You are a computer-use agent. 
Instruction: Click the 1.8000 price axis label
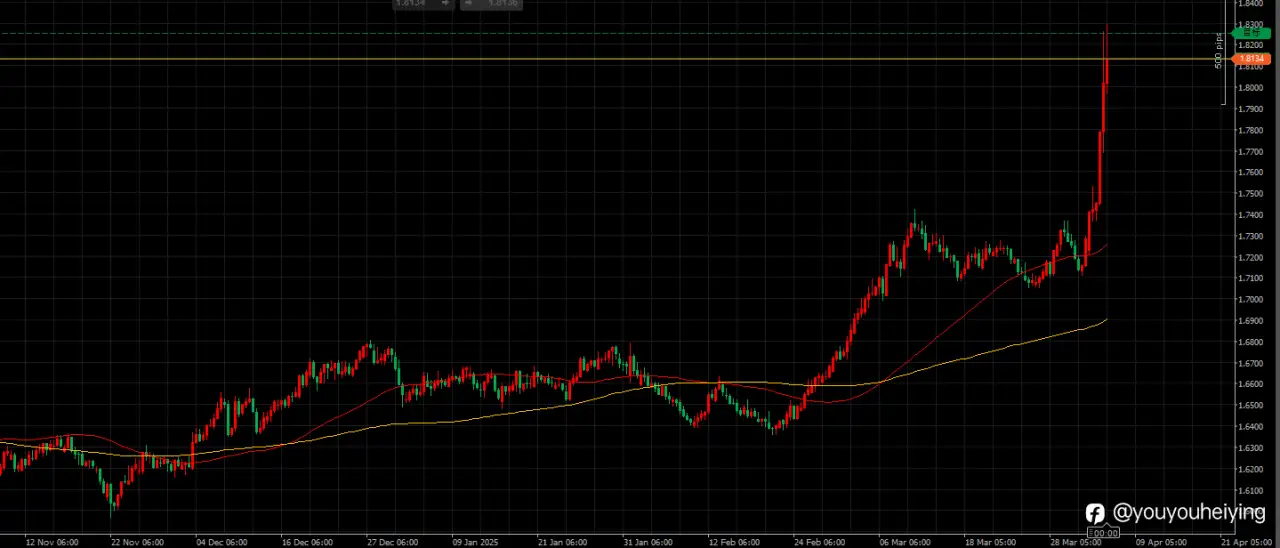point(1251,87)
